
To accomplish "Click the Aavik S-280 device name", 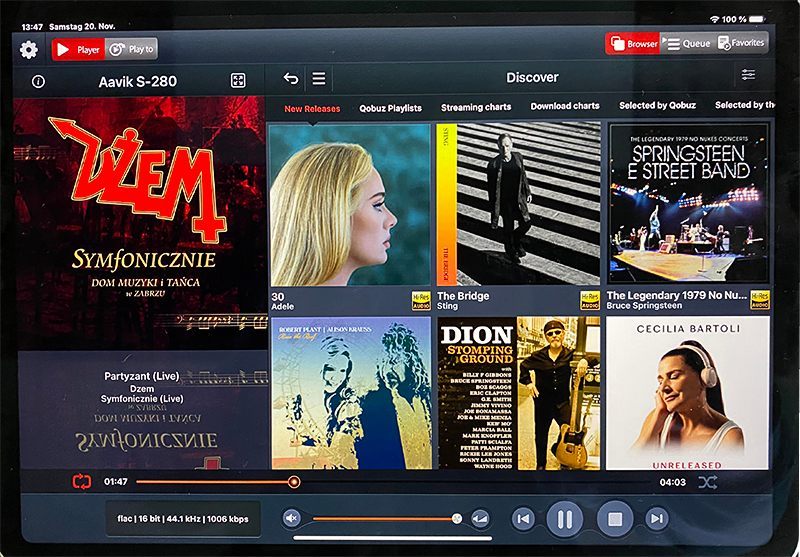I will 138,82.
